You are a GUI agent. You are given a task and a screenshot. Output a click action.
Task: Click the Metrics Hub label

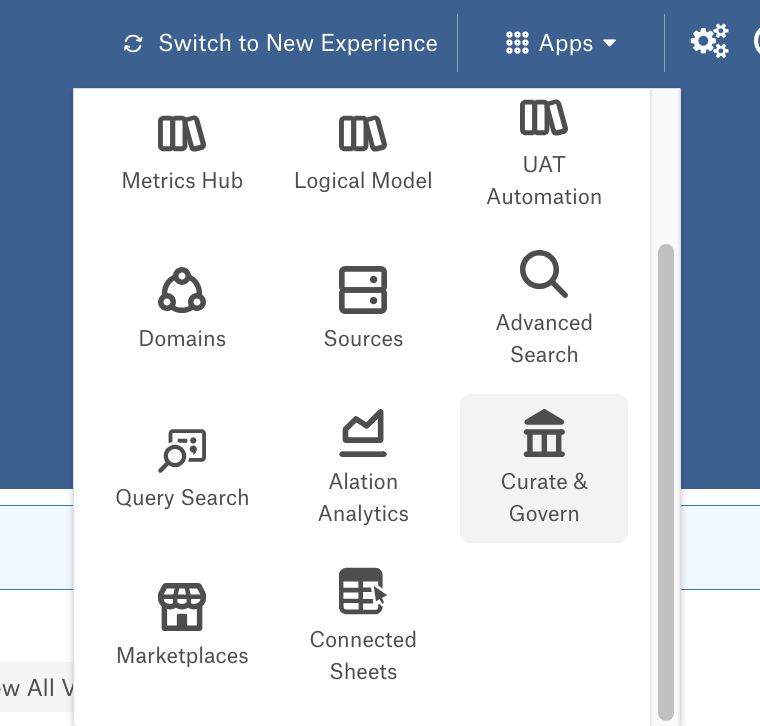[x=182, y=181]
